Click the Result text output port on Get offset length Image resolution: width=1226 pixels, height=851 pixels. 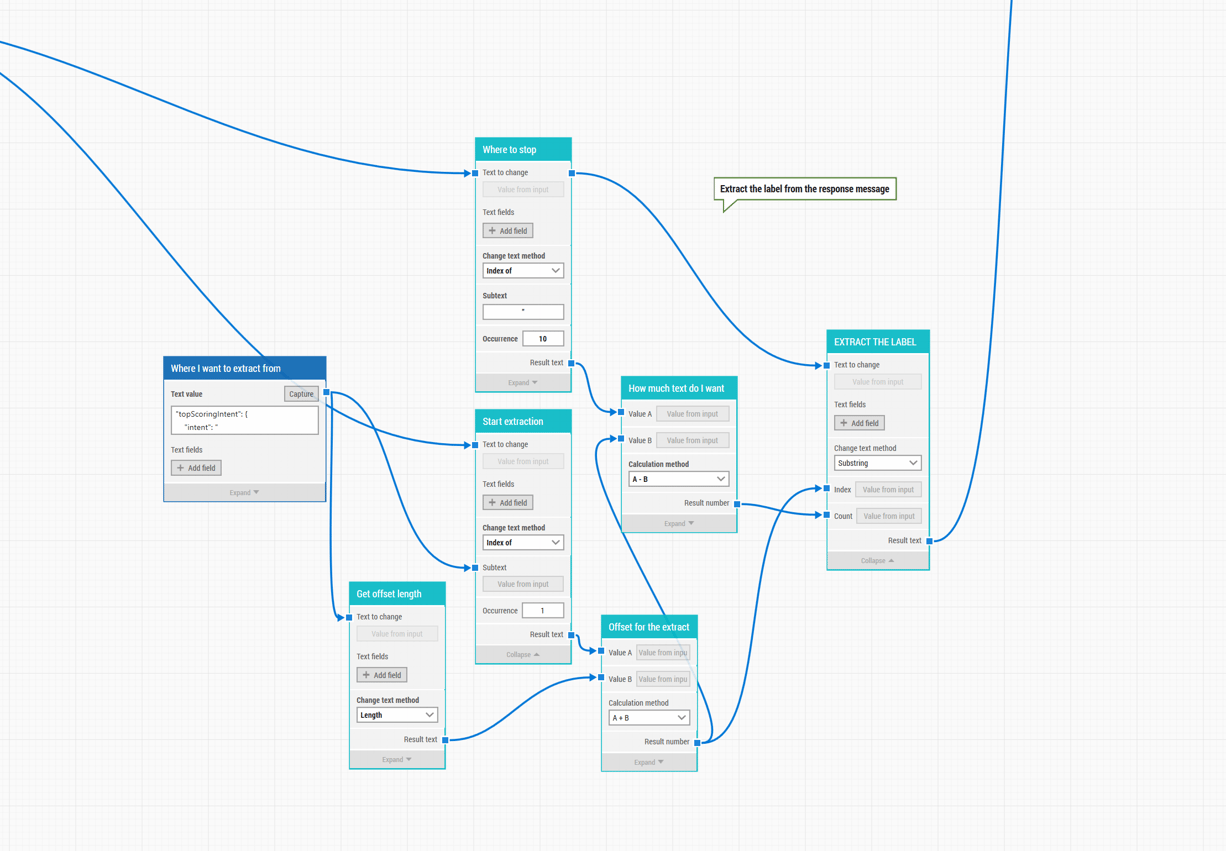446,739
